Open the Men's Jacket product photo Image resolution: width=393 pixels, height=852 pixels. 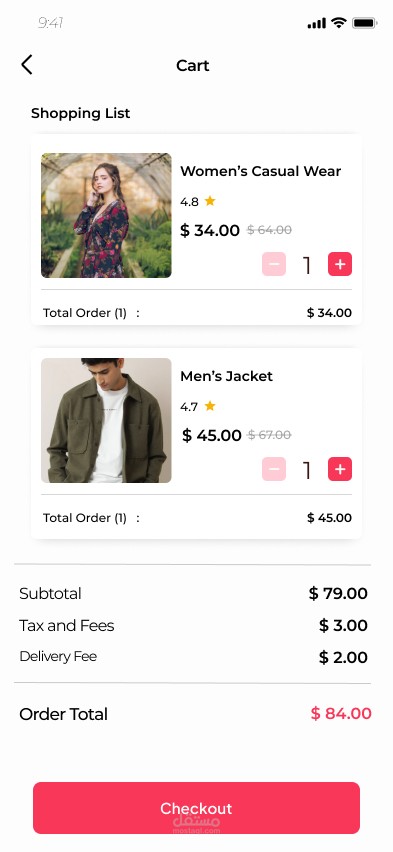point(106,421)
